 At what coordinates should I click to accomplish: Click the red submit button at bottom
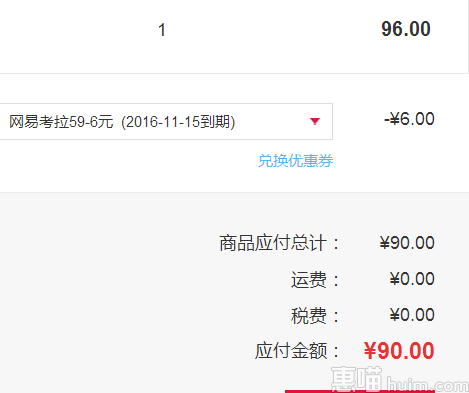point(360,391)
